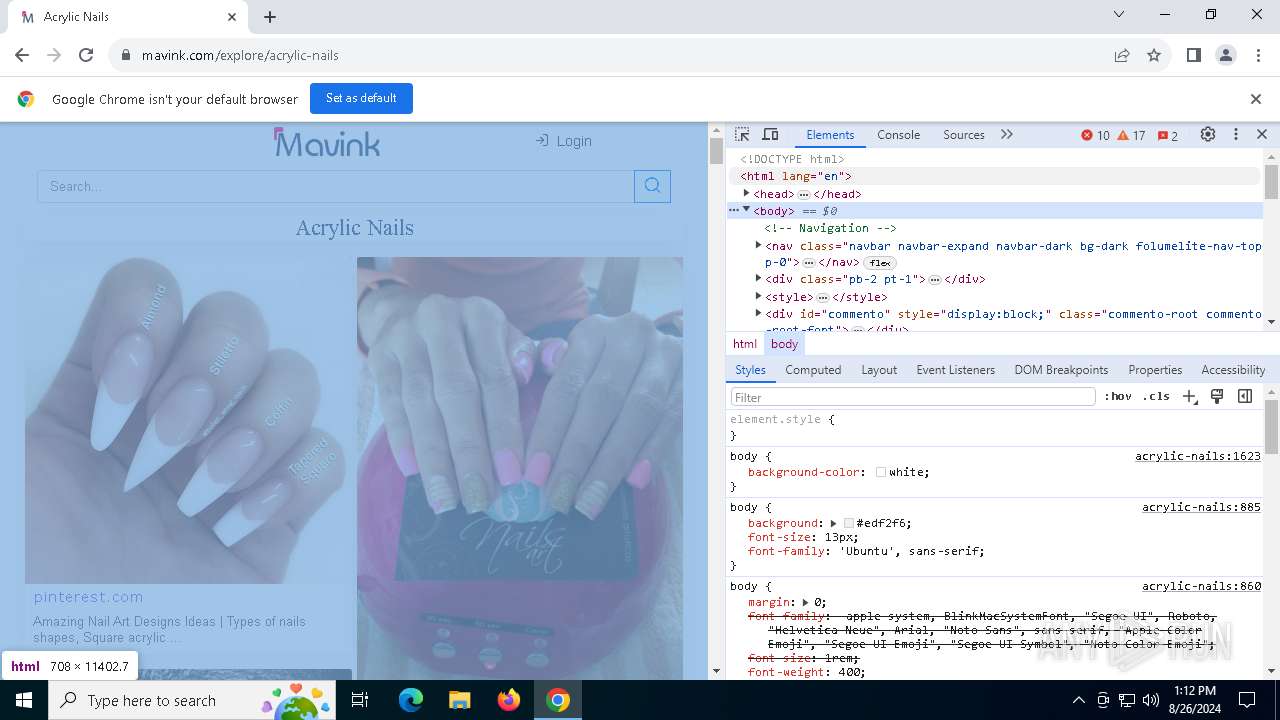Expand the div pb-2 pt-1 node
1280x720 pixels.
[x=758, y=279]
